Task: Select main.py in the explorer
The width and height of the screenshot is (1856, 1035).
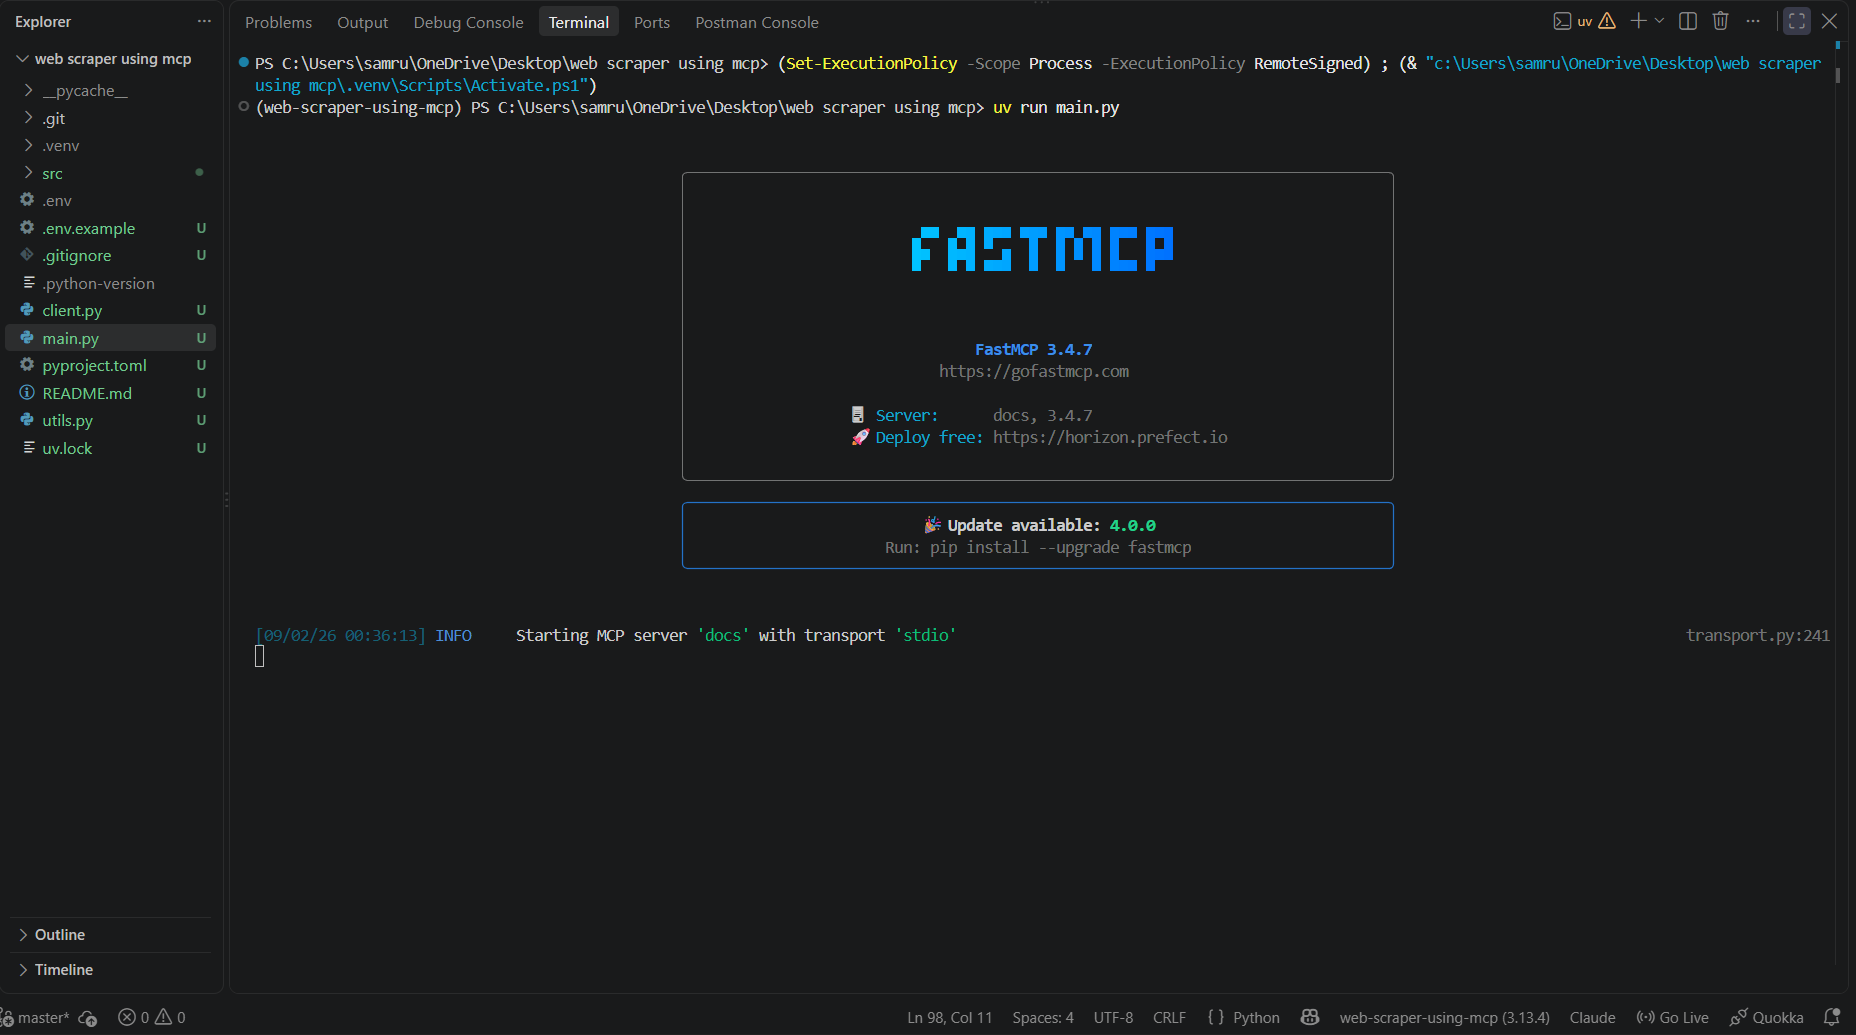Action: (112, 338)
